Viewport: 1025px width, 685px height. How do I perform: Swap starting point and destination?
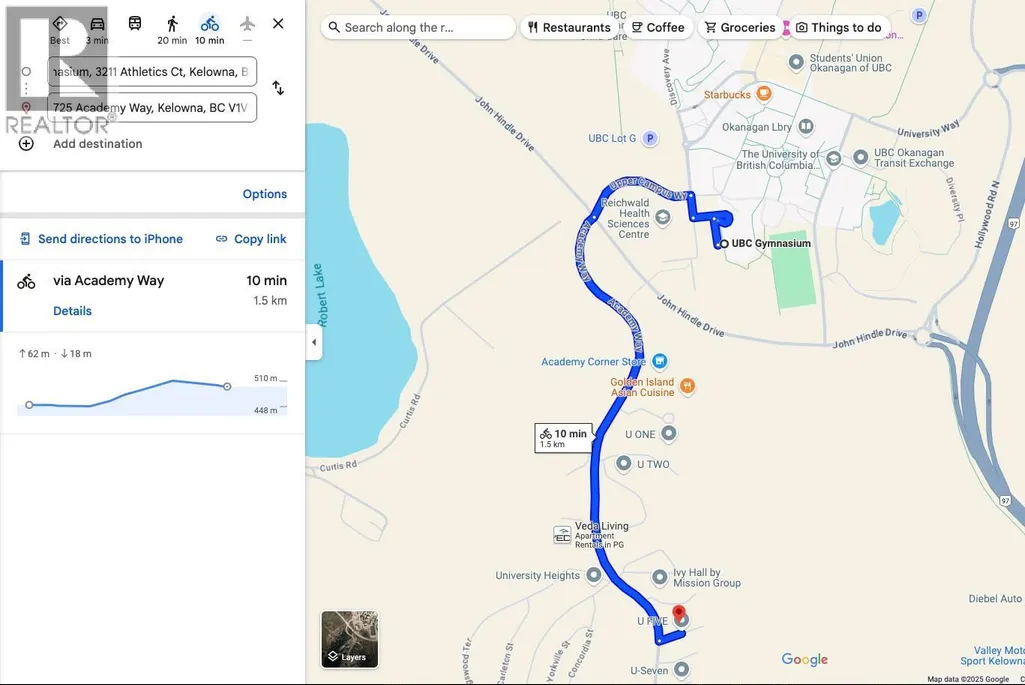tap(278, 88)
